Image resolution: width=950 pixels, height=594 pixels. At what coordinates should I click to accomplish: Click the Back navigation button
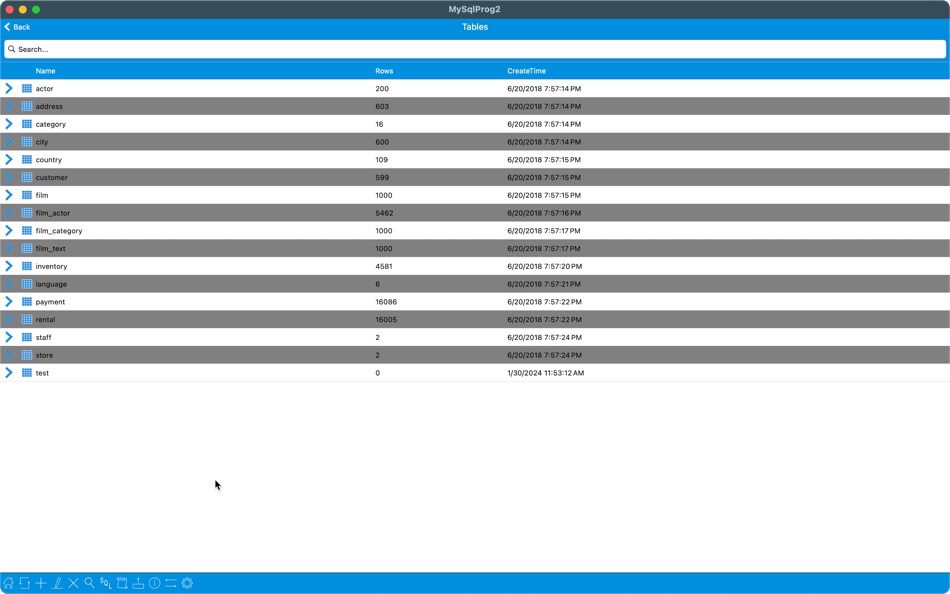point(17,27)
